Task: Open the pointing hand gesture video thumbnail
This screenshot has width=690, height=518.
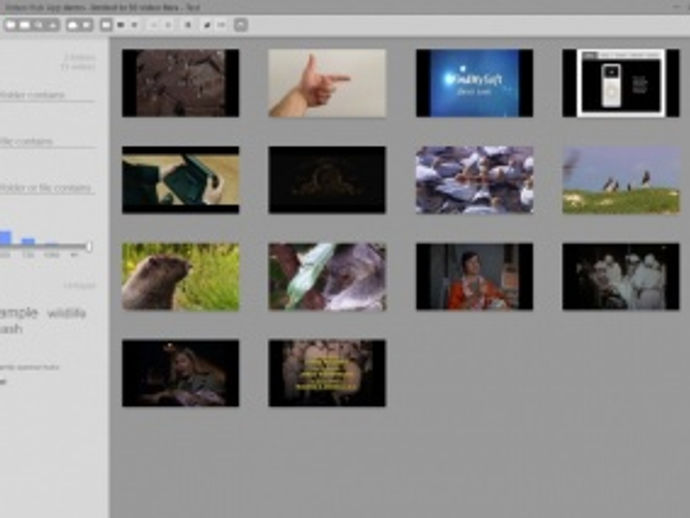Action: (327, 83)
